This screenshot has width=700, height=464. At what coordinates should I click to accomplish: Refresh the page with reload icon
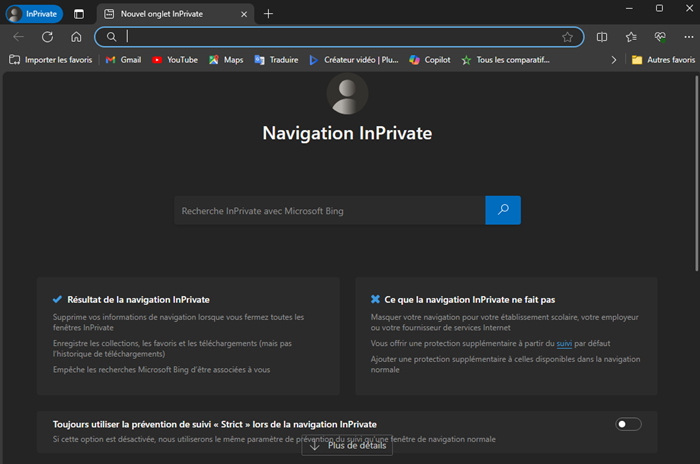(x=47, y=37)
